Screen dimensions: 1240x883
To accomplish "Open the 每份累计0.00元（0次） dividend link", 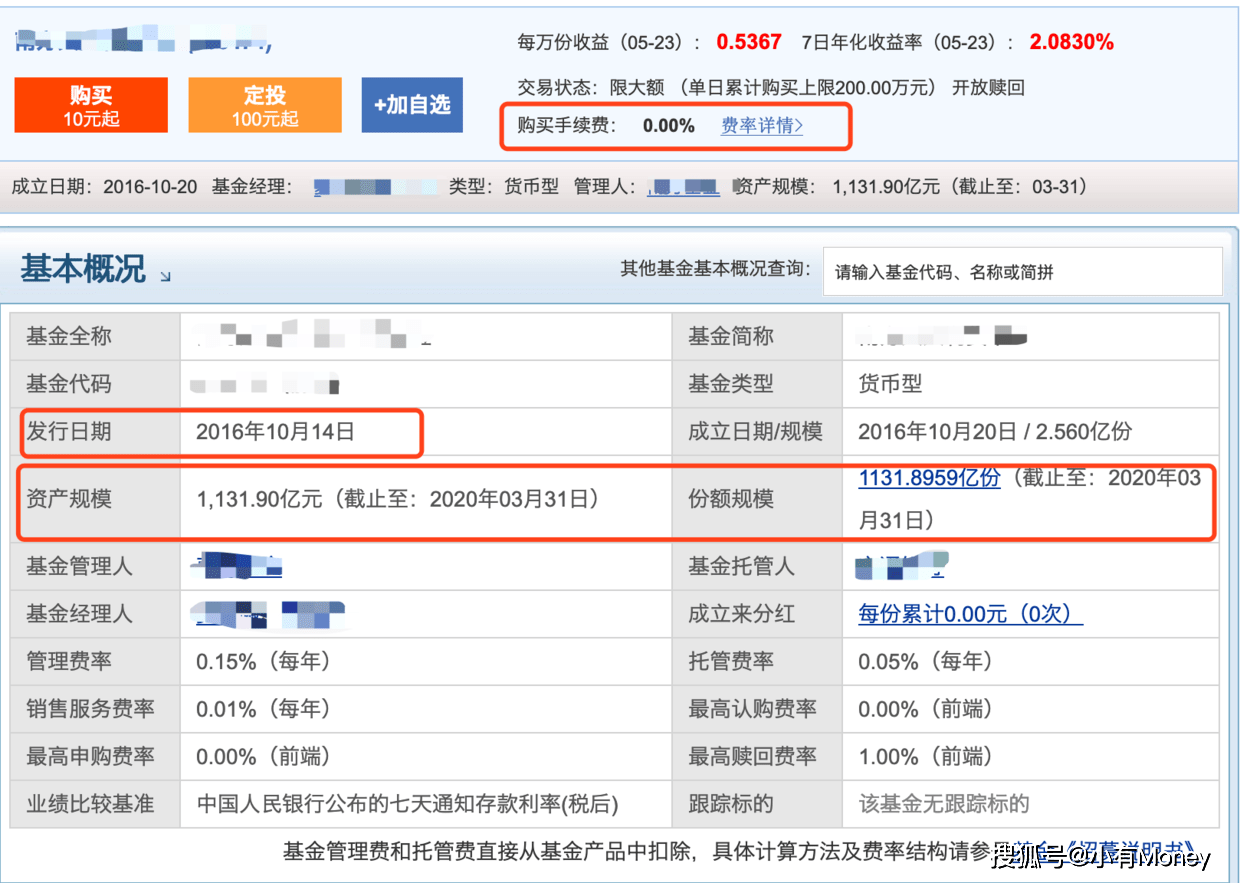I will pos(970,614).
